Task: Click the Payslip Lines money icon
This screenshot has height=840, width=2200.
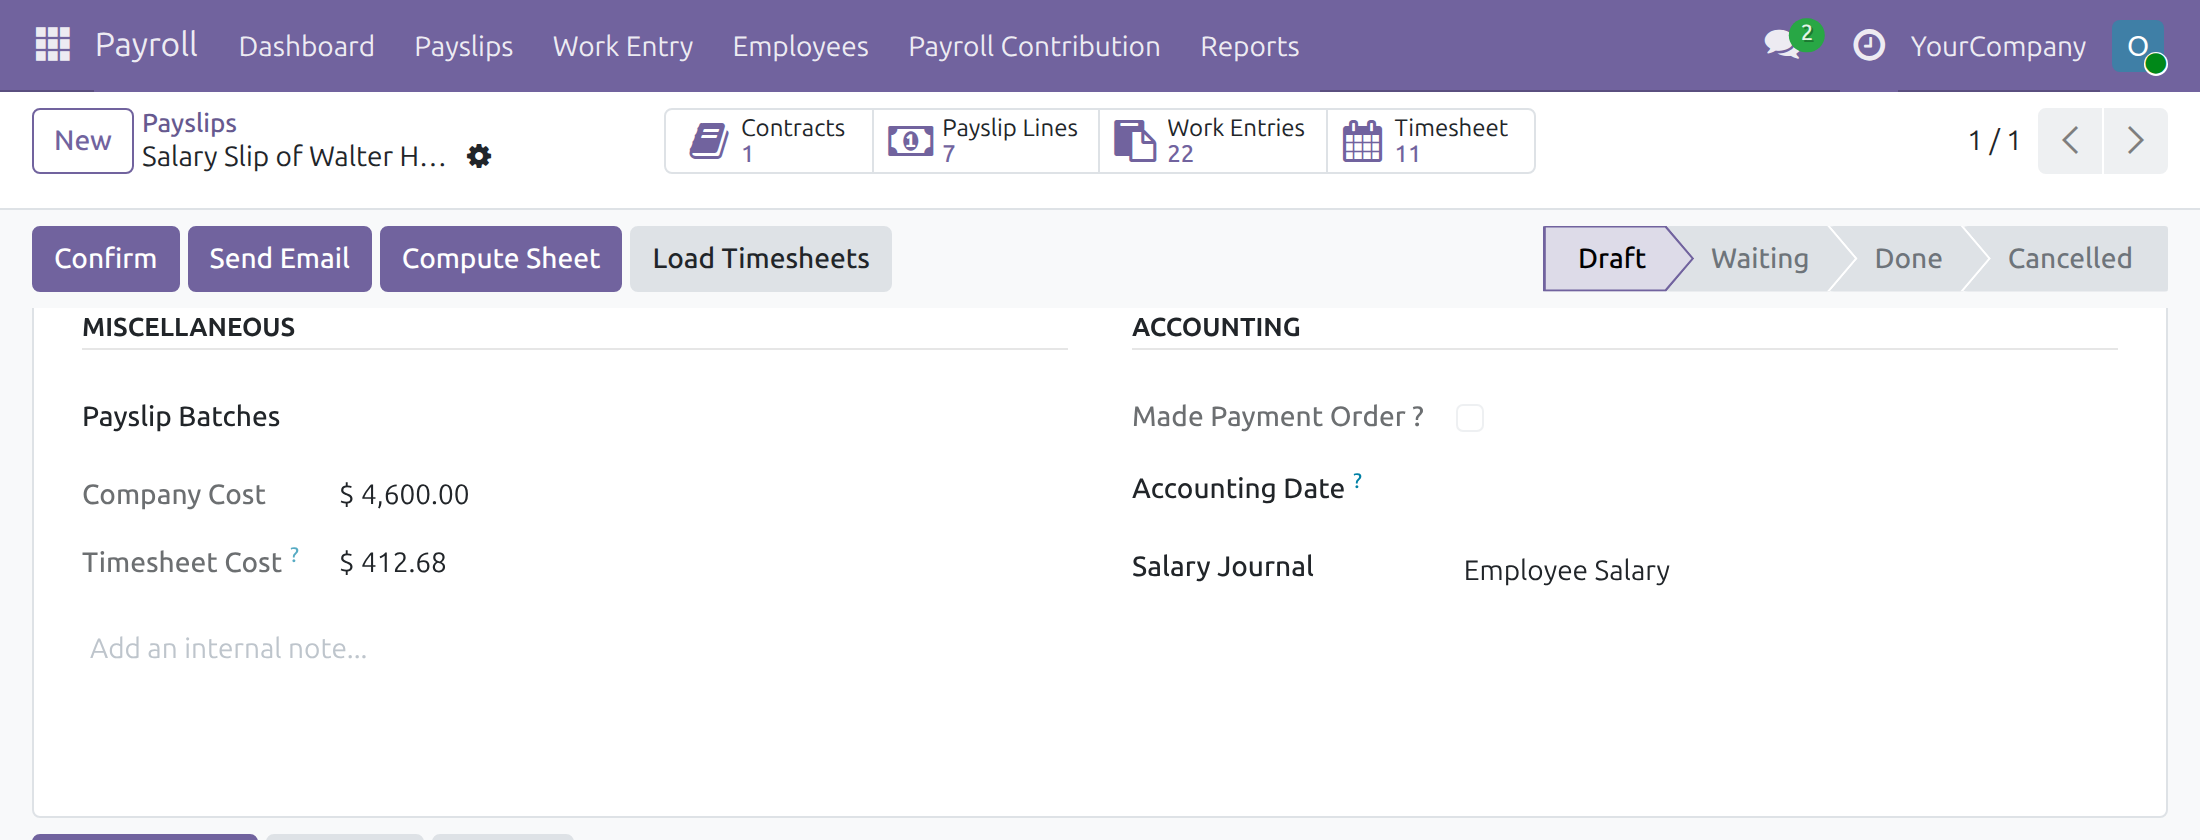Action: click(910, 141)
